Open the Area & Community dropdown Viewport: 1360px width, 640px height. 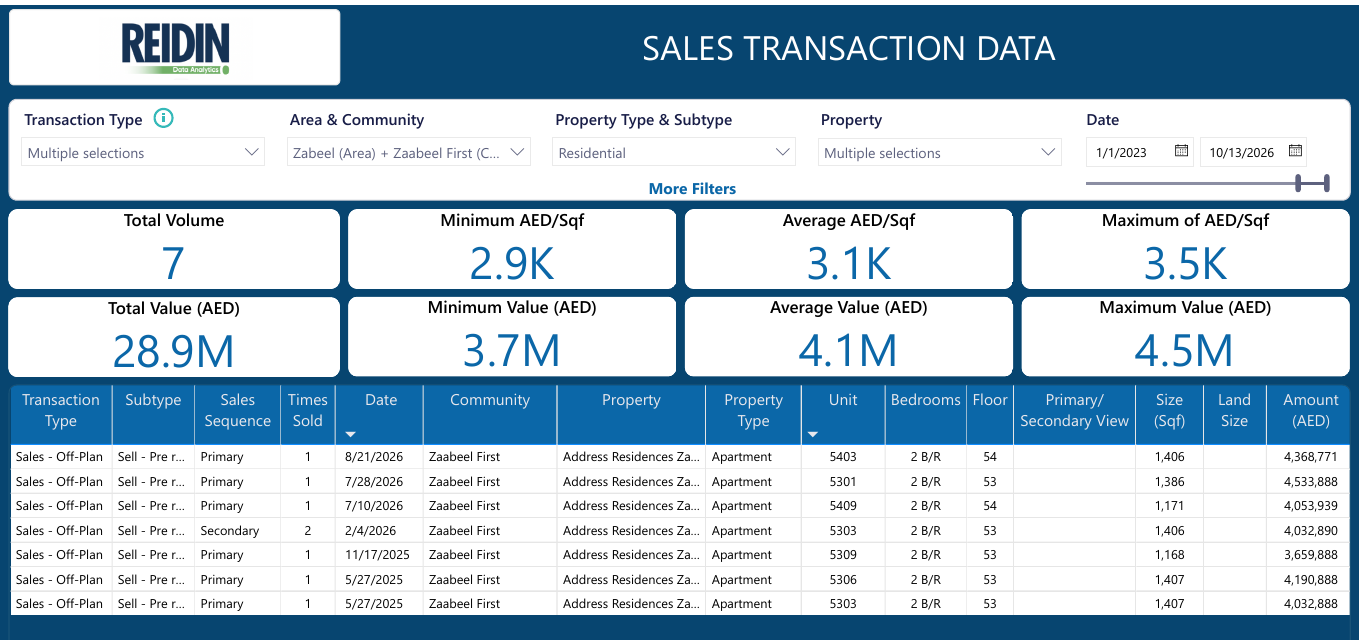pyautogui.click(x=408, y=153)
